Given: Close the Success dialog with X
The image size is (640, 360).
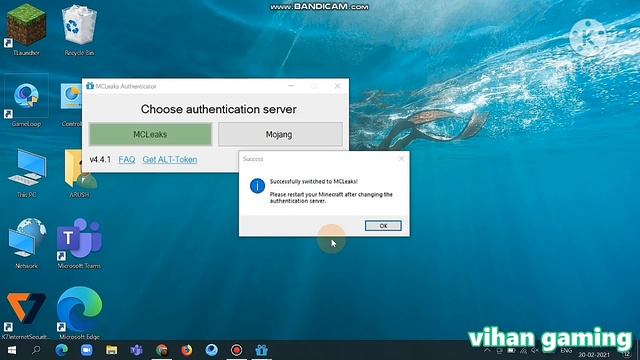Looking at the screenshot, I should click(x=401, y=158).
